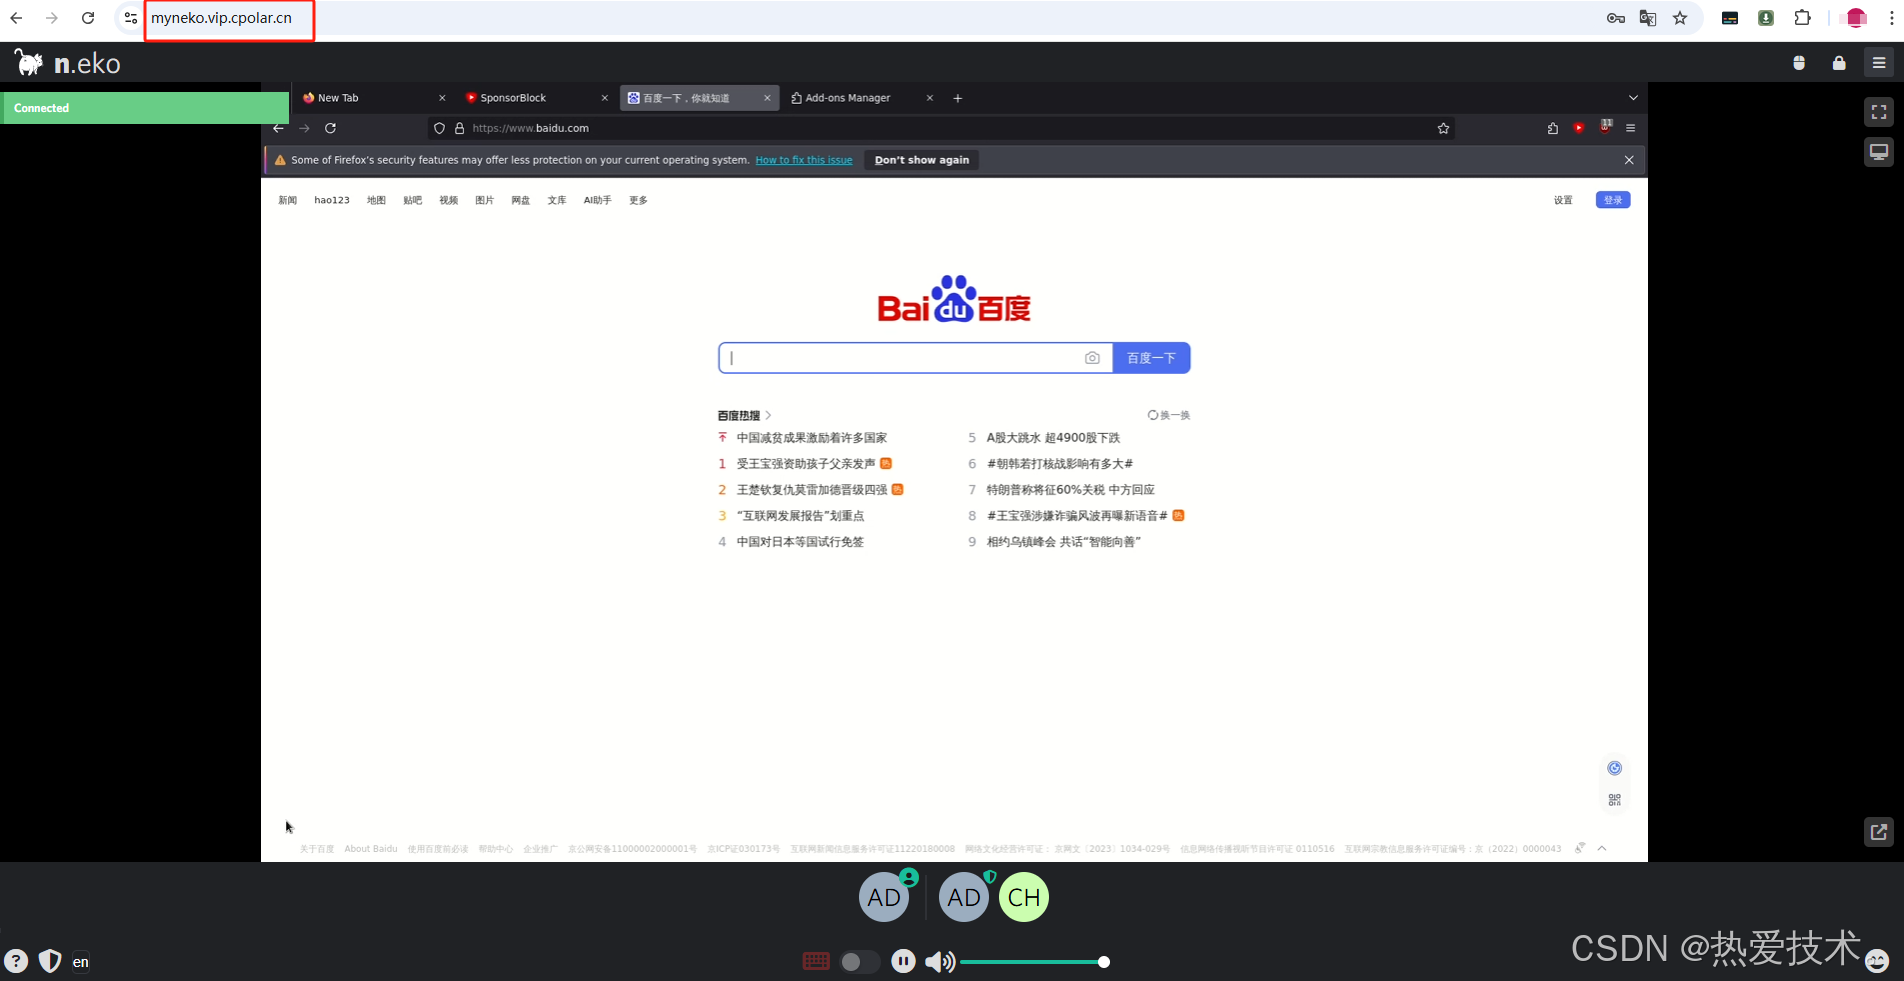1904x981 pixels.
Task: Open the n.eko side menu hamburger
Action: 1879,63
